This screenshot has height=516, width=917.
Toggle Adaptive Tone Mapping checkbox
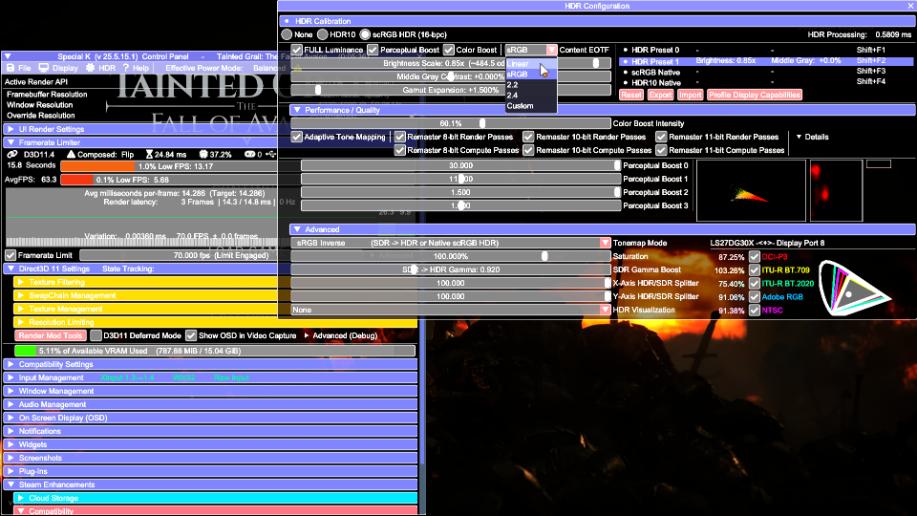click(297, 137)
